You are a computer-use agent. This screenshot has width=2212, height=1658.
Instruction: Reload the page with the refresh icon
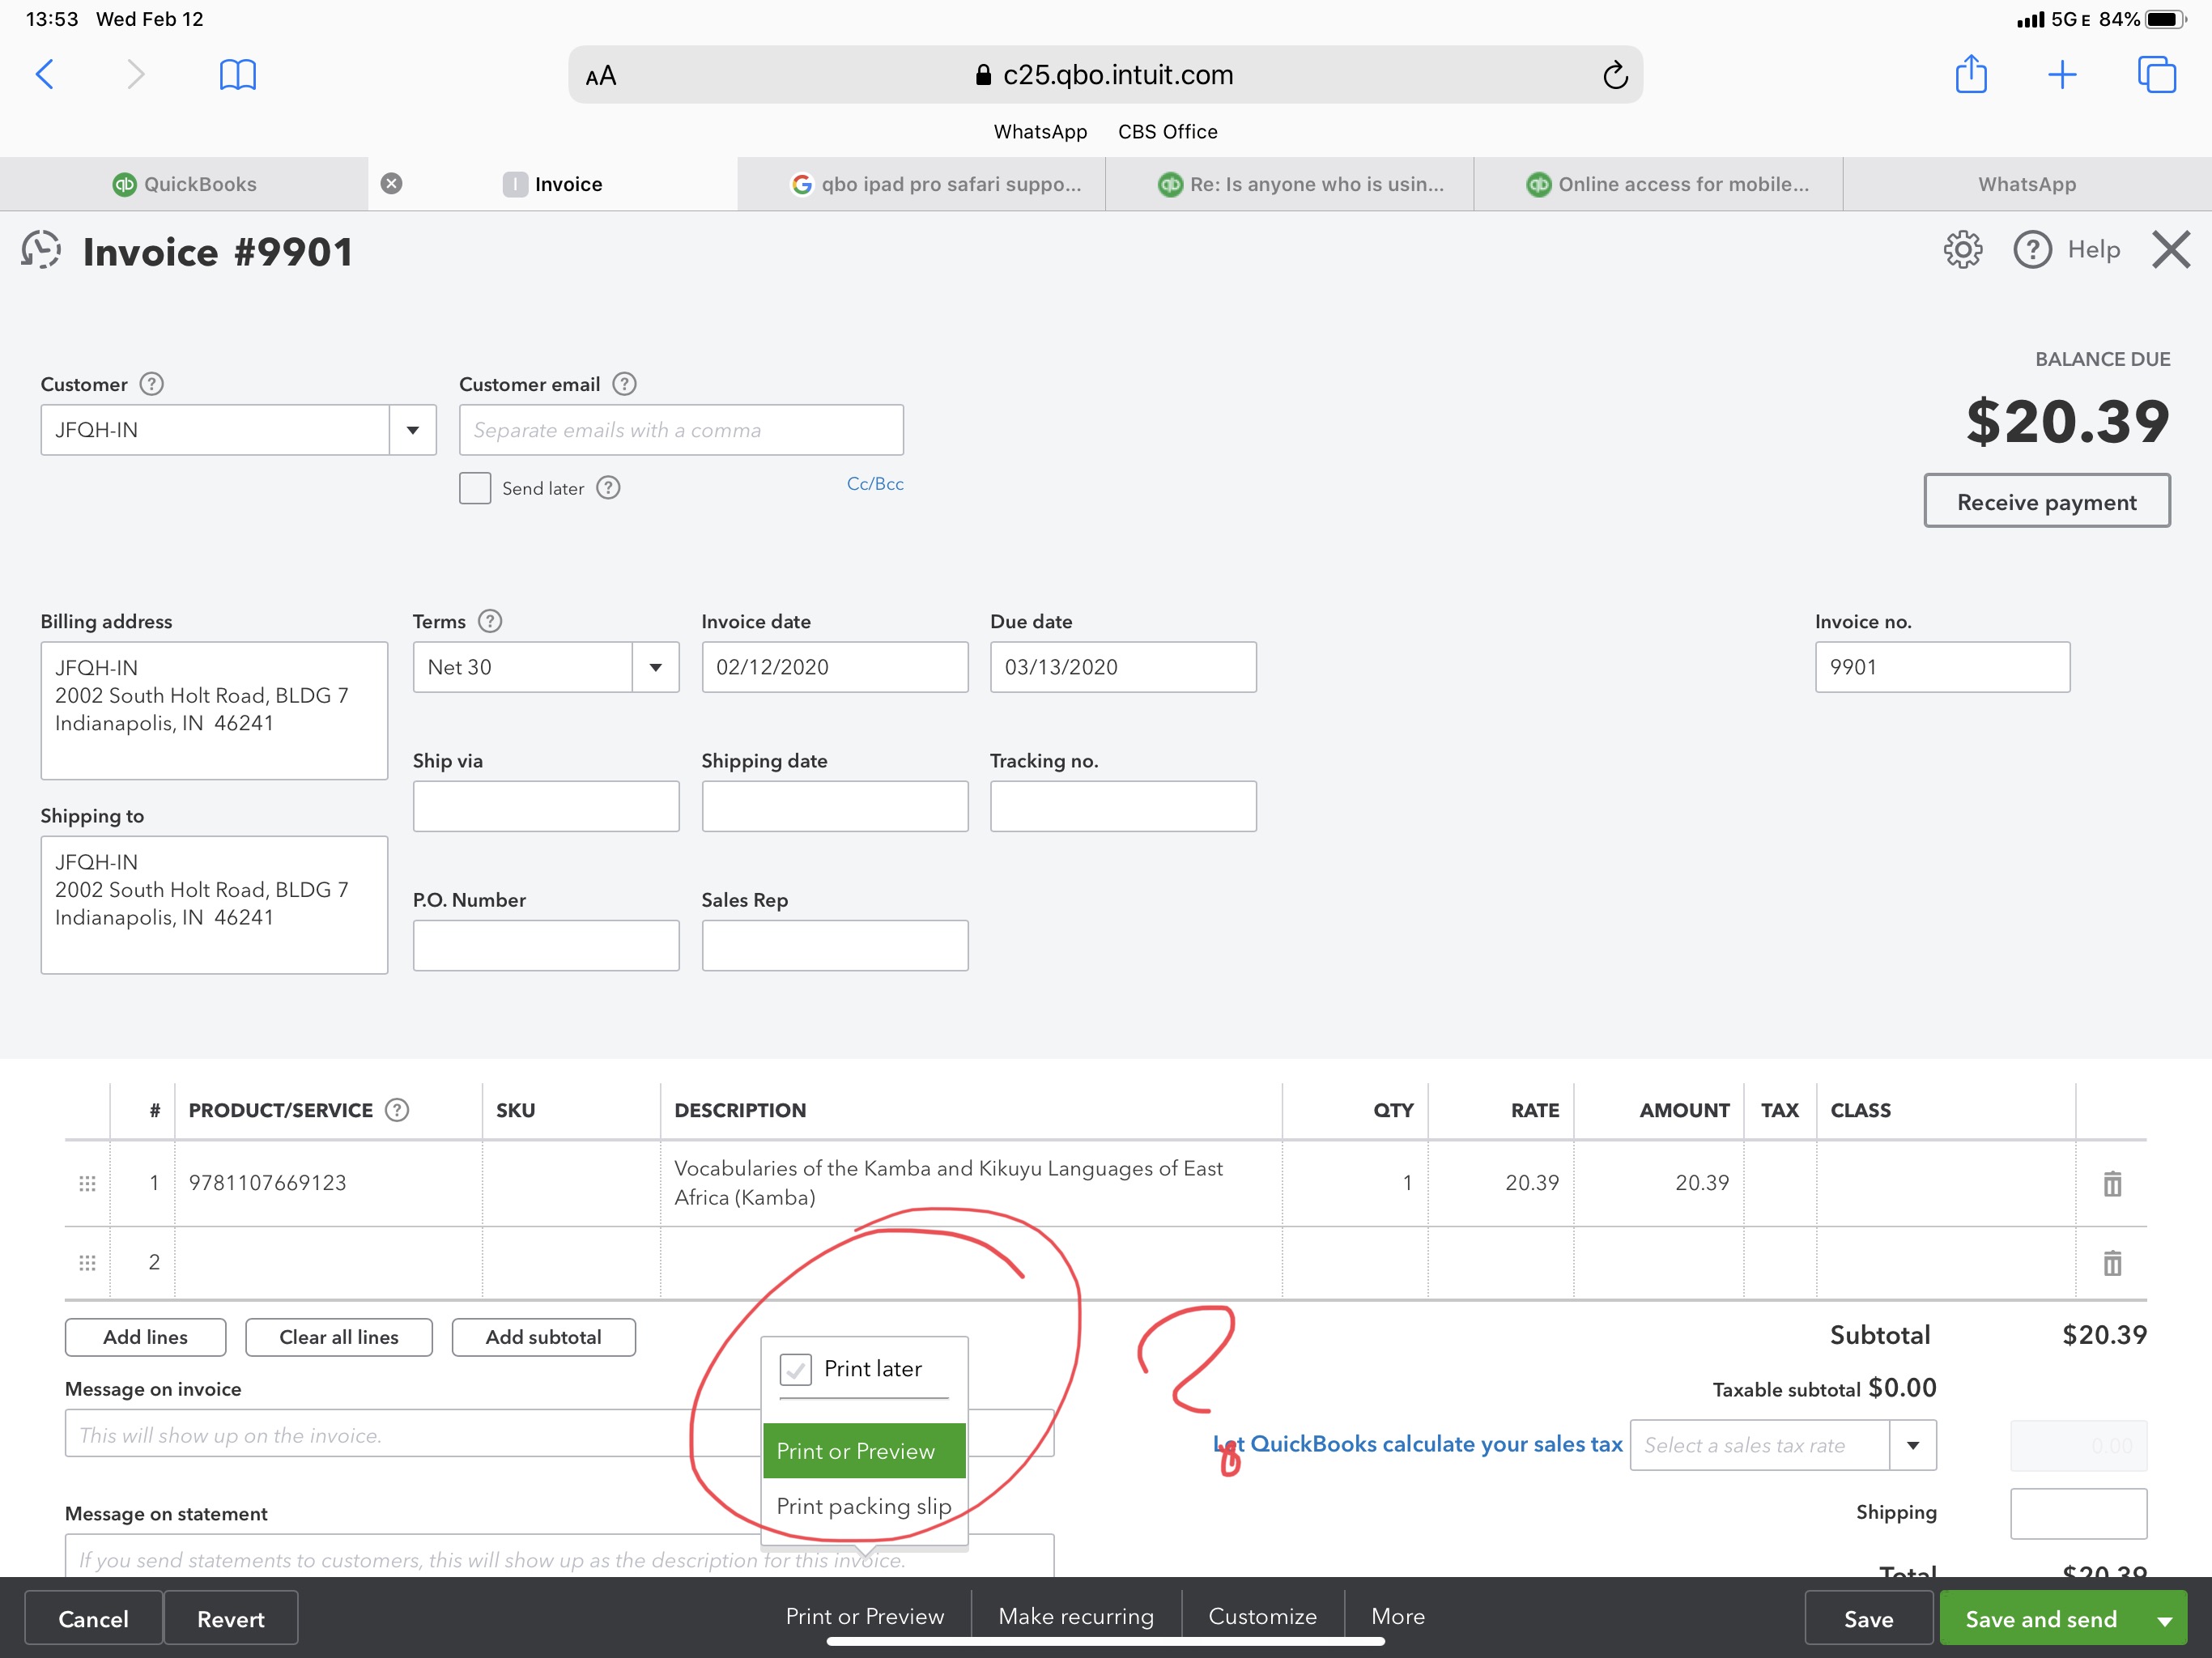[x=1614, y=75]
